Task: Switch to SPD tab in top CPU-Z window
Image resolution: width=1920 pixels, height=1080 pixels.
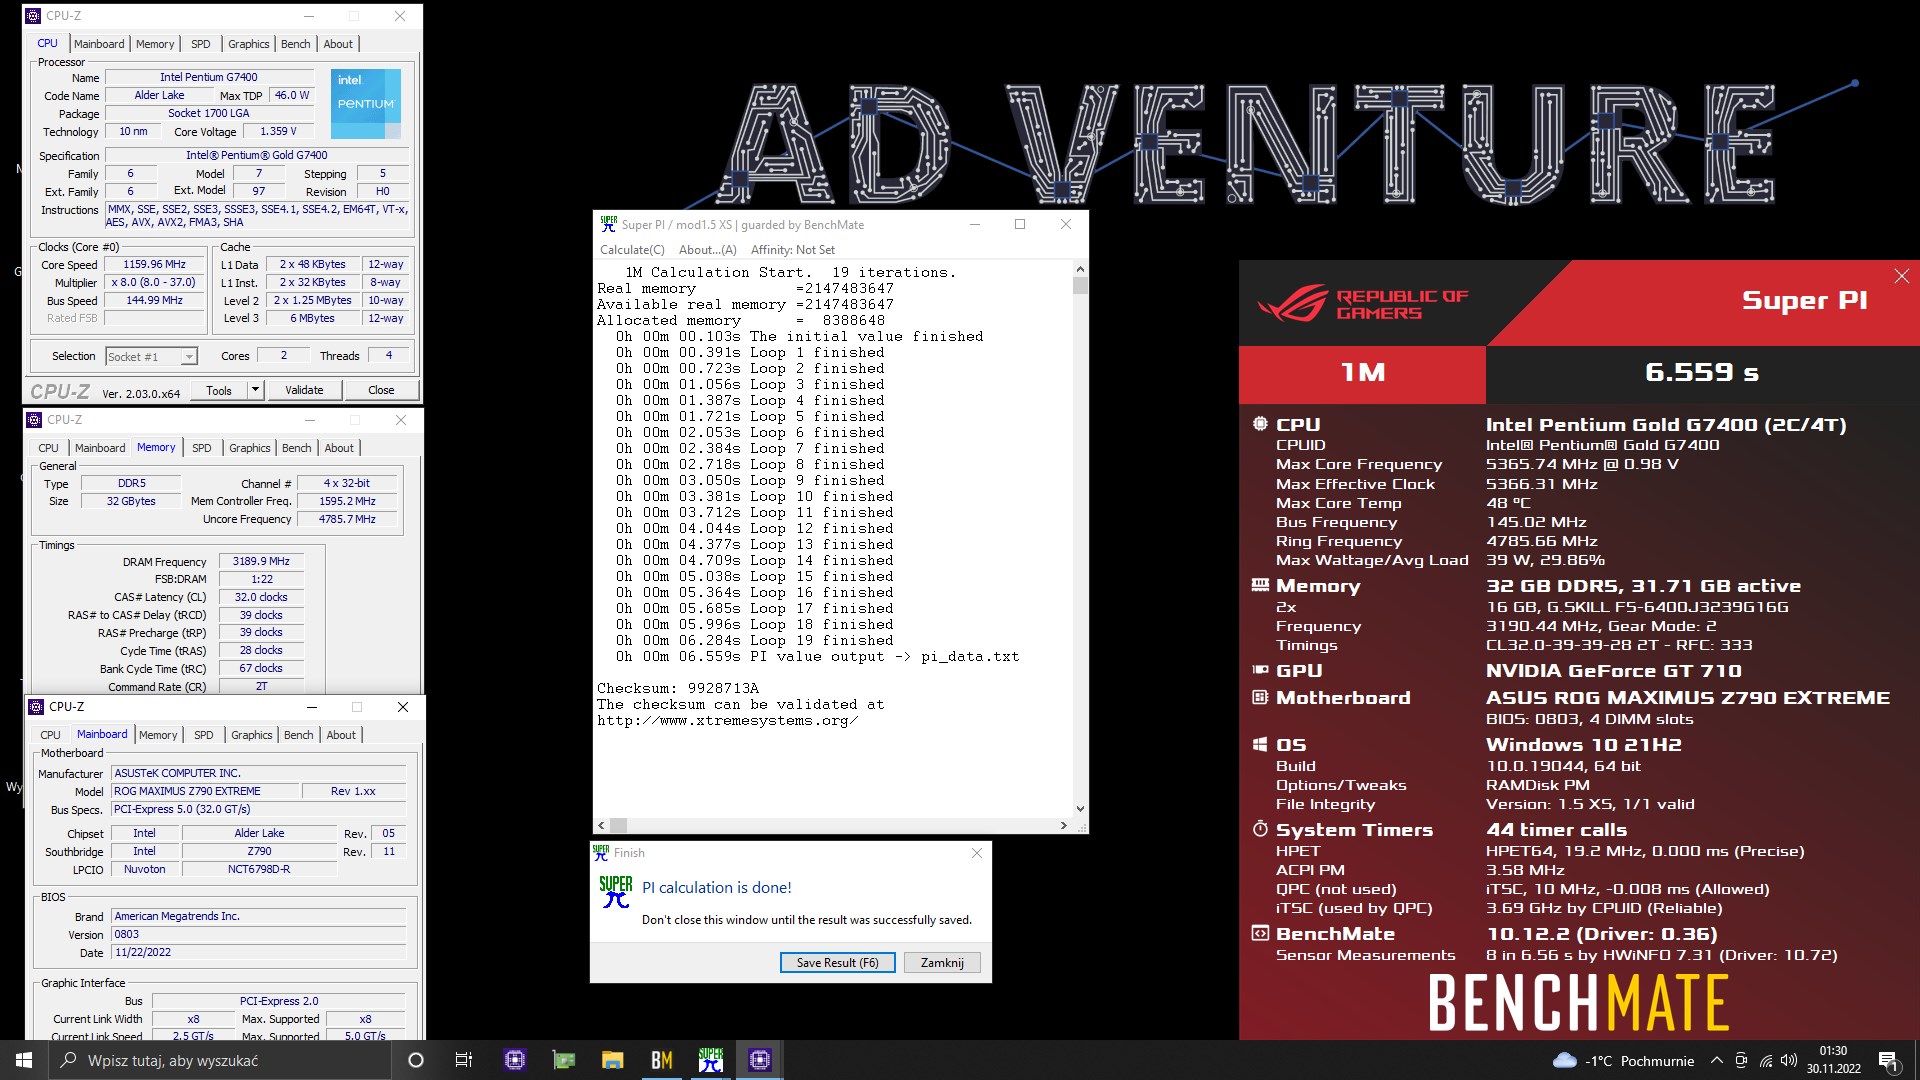Action: pyautogui.click(x=201, y=44)
